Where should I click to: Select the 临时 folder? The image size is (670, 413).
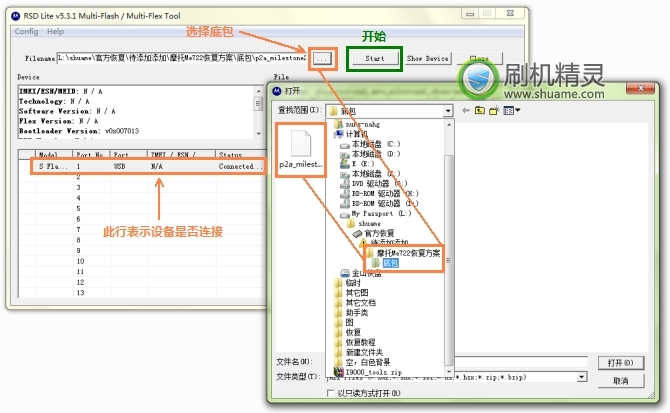[x=348, y=283]
